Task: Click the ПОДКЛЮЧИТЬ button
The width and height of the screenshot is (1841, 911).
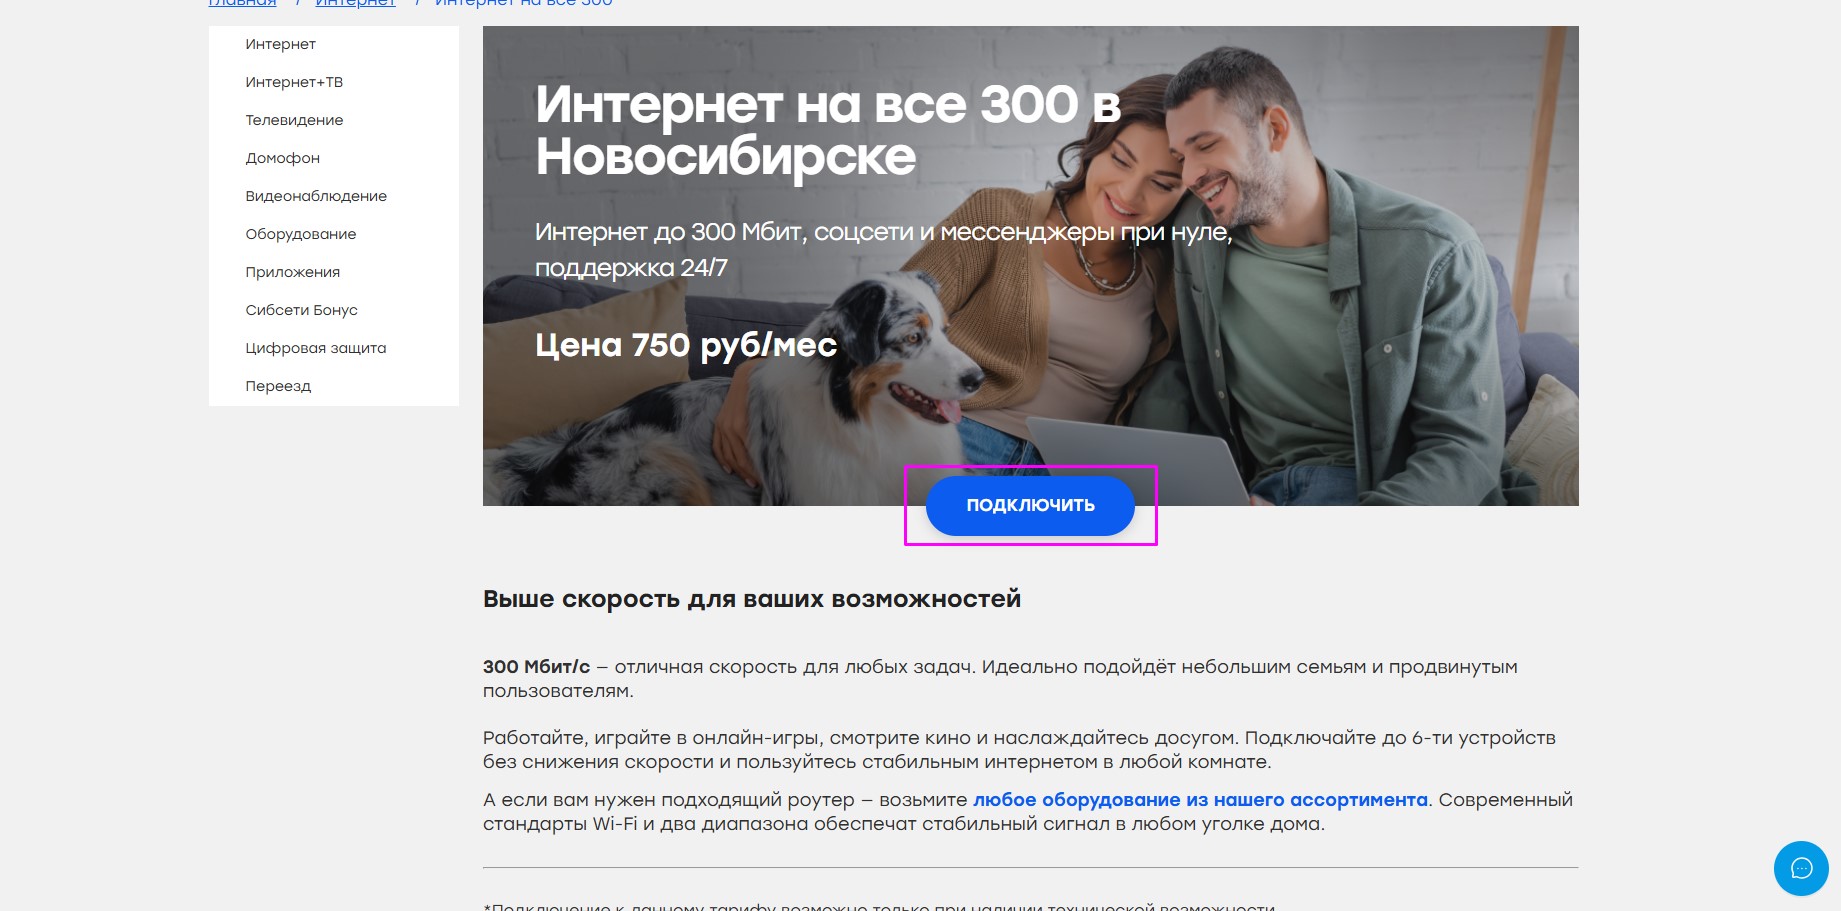Action: [1030, 506]
